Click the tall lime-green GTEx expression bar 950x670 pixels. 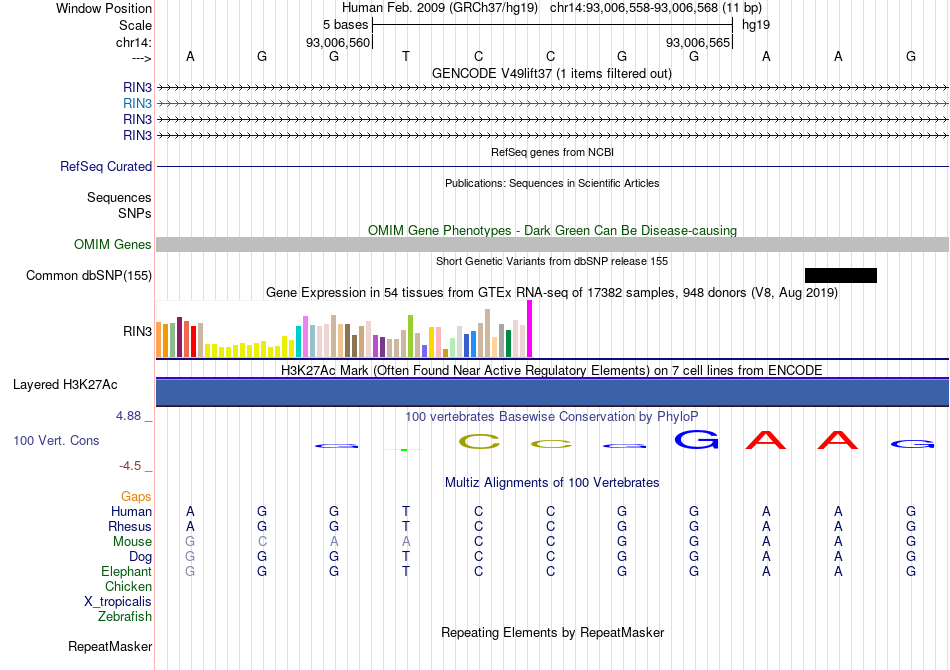(410, 336)
